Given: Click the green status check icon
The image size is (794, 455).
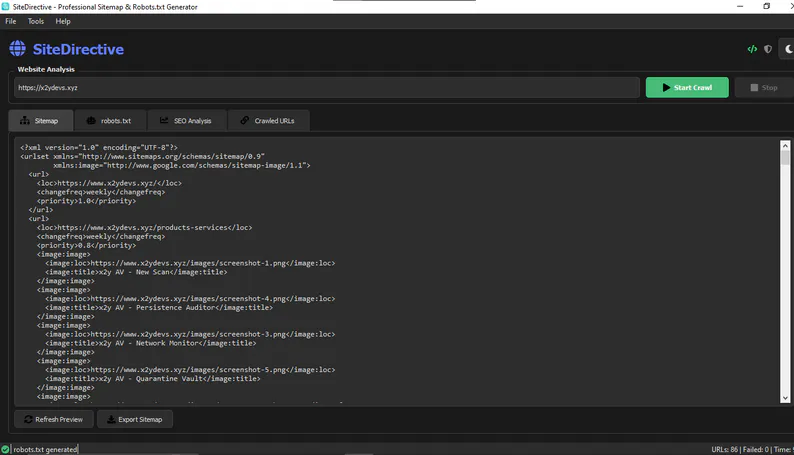Looking at the screenshot, I should pyautogui.click(x=5, y=449).
